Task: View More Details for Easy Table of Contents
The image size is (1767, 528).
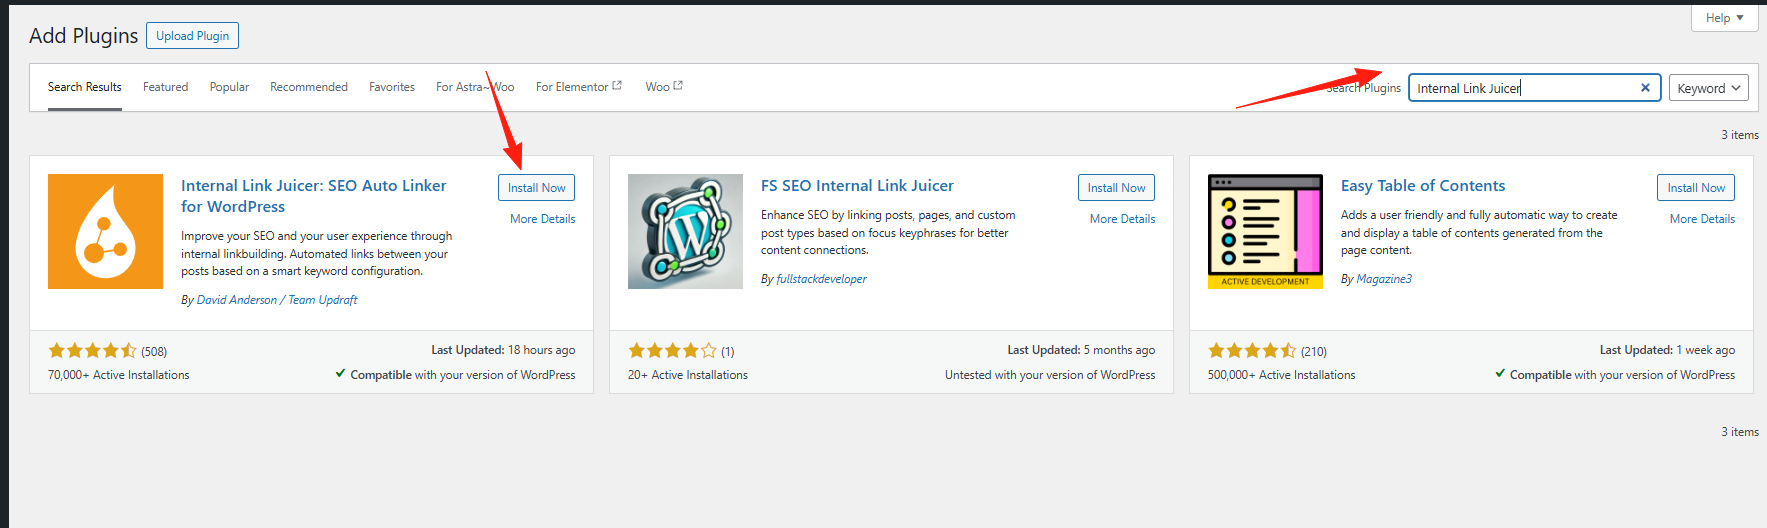Action: tap(1702, 219)
